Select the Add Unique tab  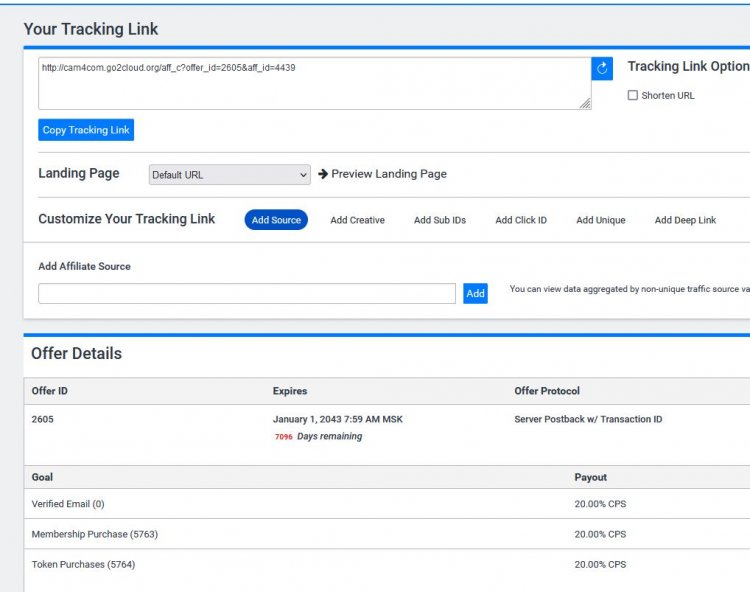click(601, 220)
